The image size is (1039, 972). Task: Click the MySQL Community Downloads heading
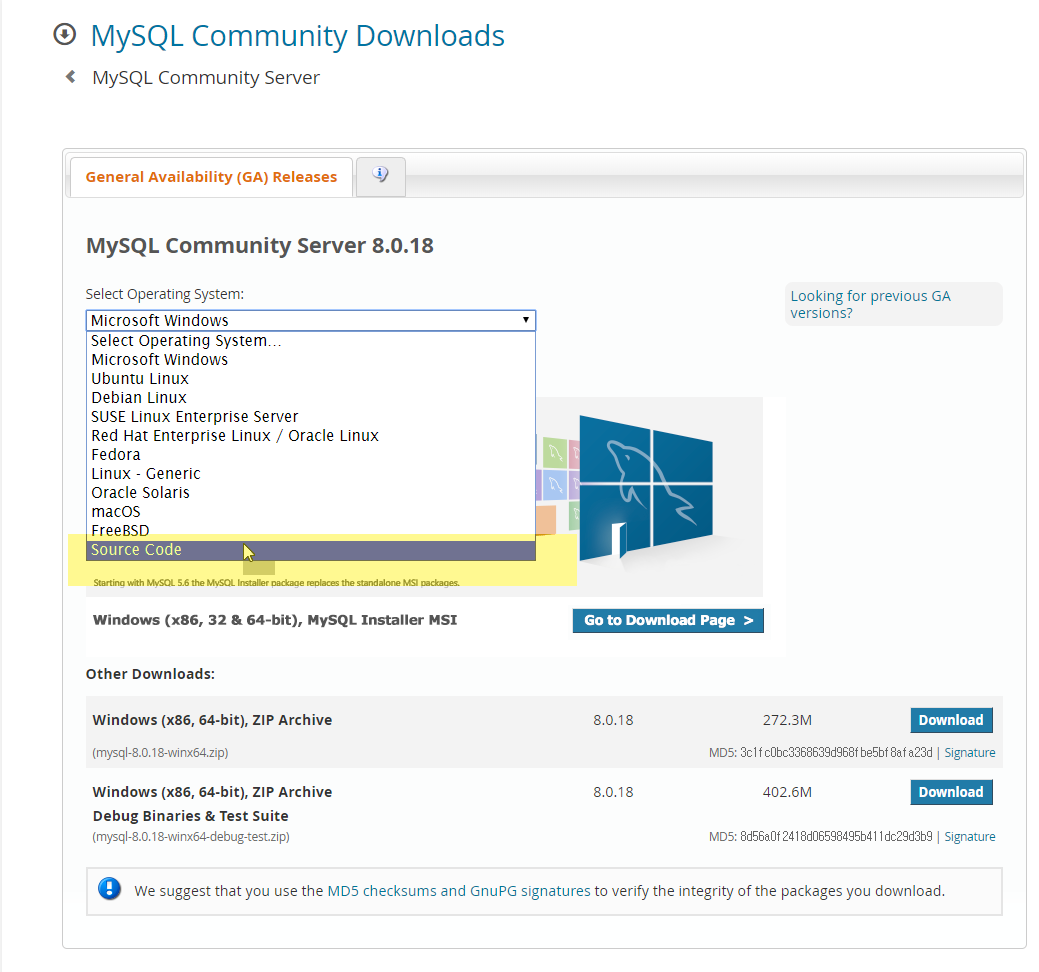pos(298,36)
